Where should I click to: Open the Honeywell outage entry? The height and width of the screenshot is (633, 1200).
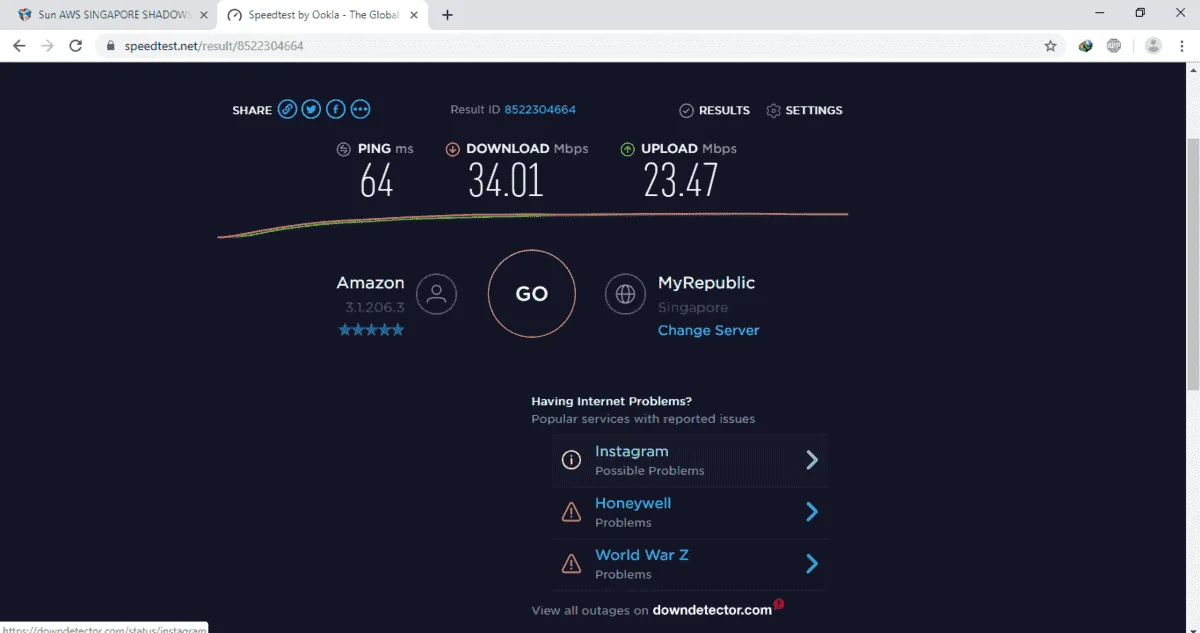click(x=690, y=512)
